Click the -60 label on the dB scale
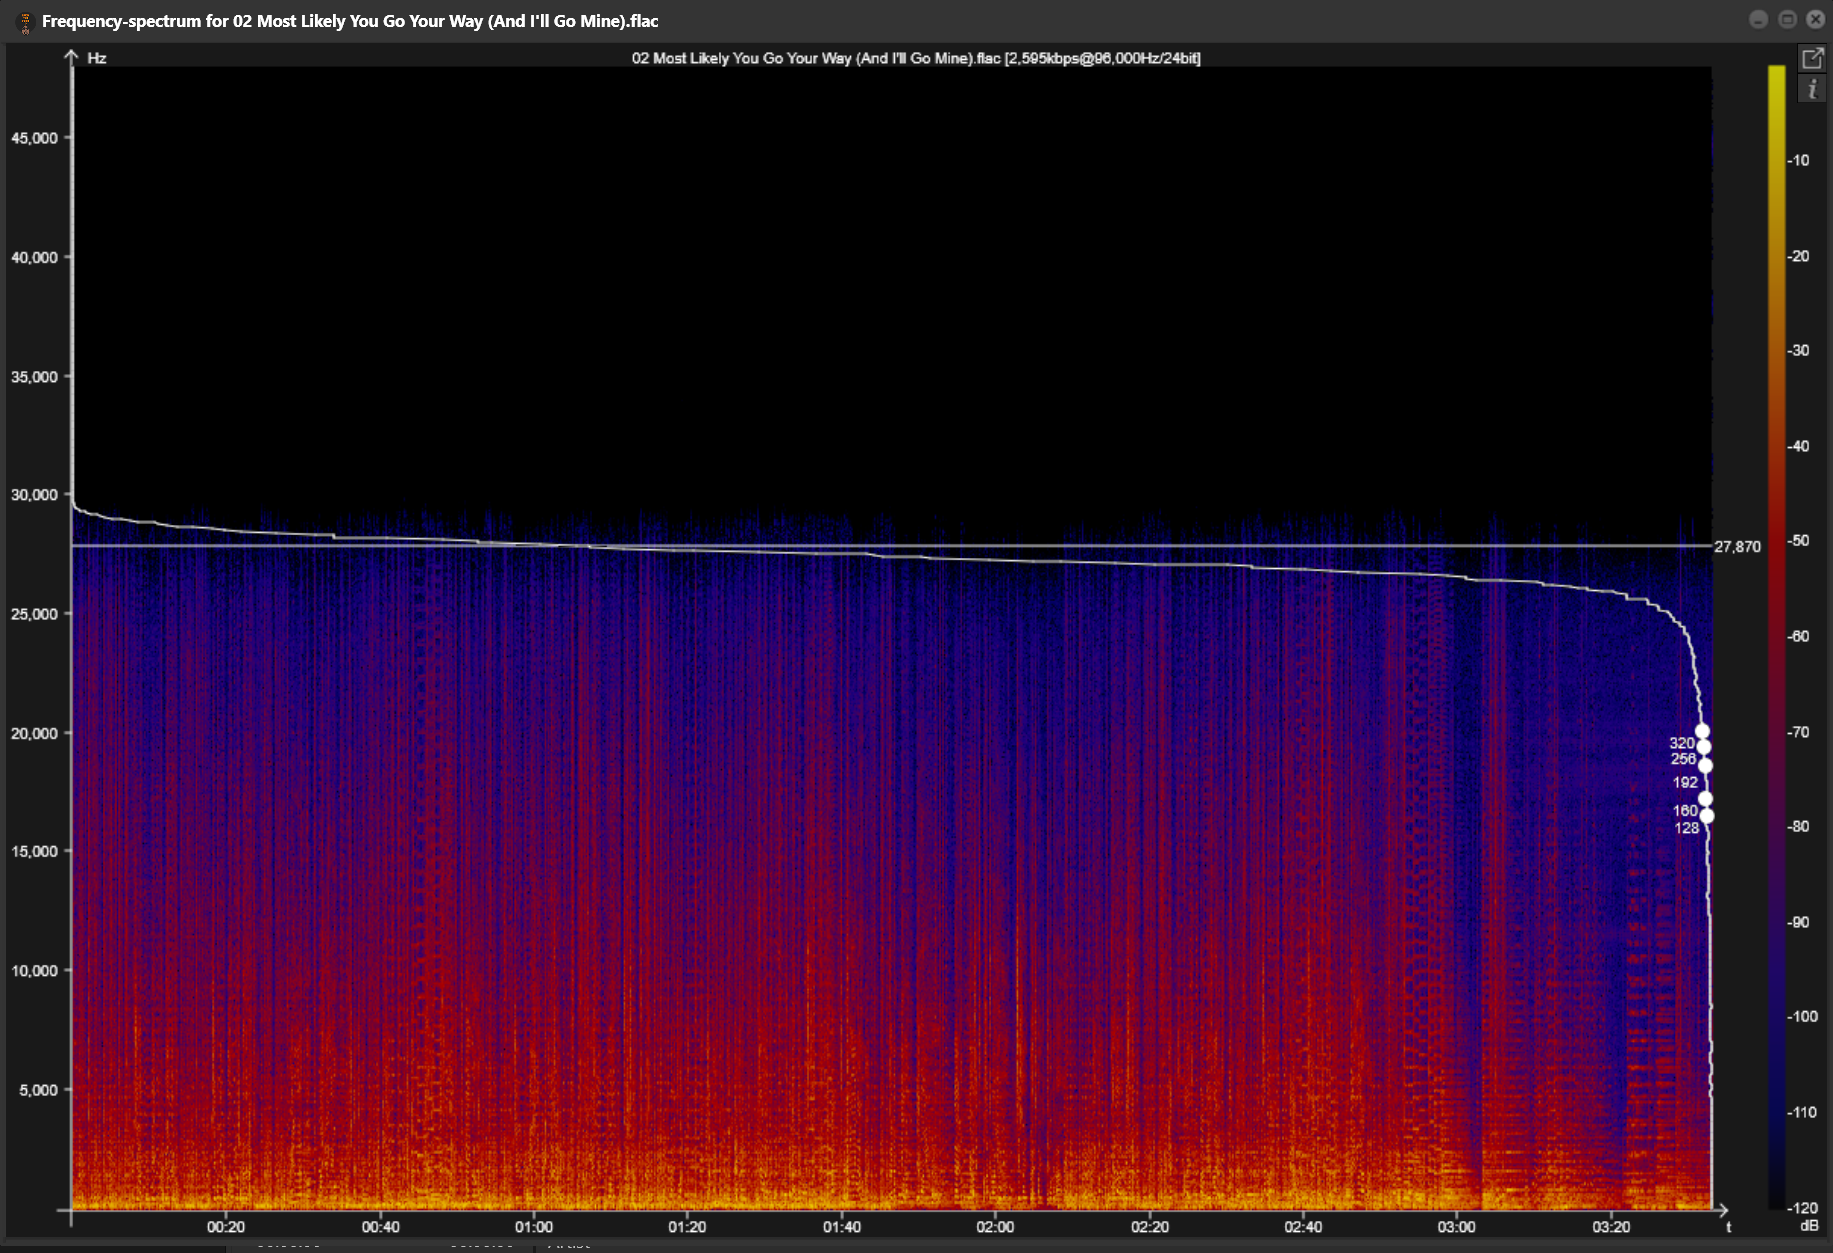 point(1798,636)
